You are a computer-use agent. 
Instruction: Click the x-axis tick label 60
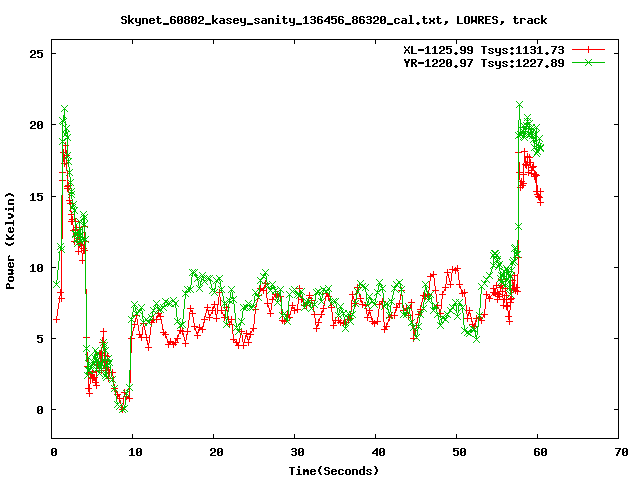[540, 452]
